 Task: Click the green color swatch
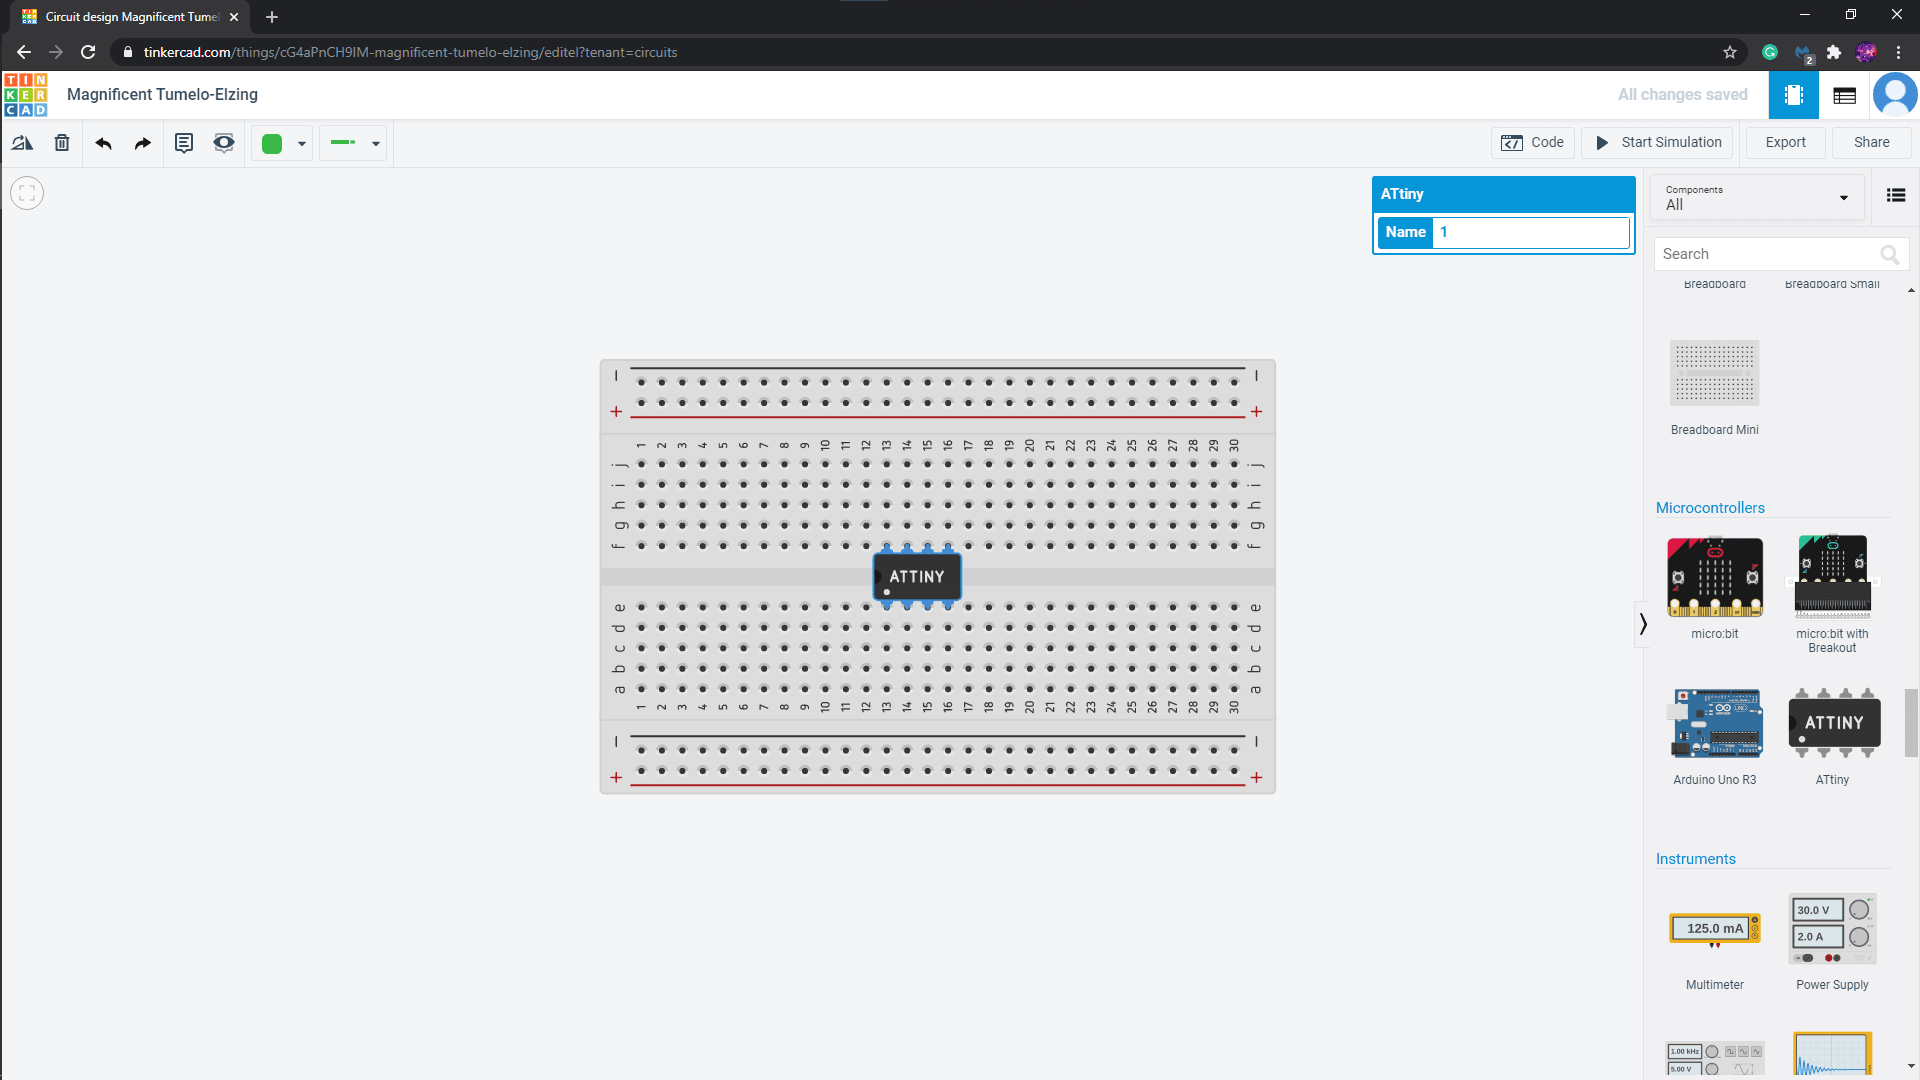271,143
